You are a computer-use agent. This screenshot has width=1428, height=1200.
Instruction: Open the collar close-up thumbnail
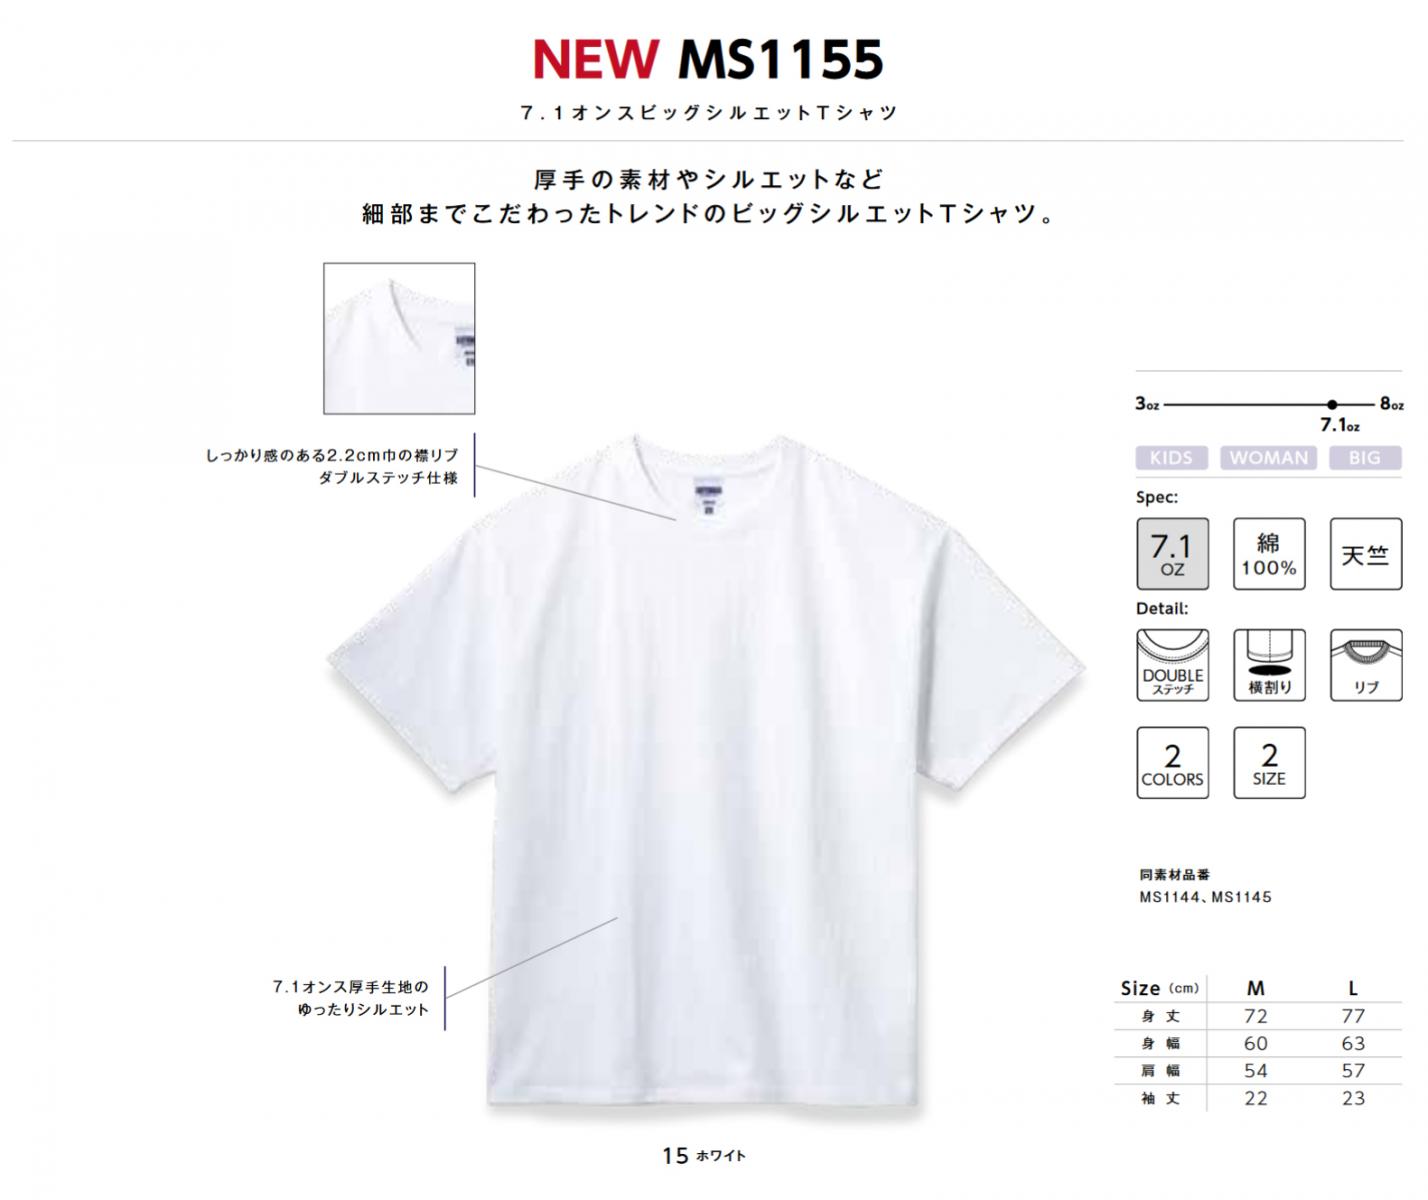click(x=399, y=338)
